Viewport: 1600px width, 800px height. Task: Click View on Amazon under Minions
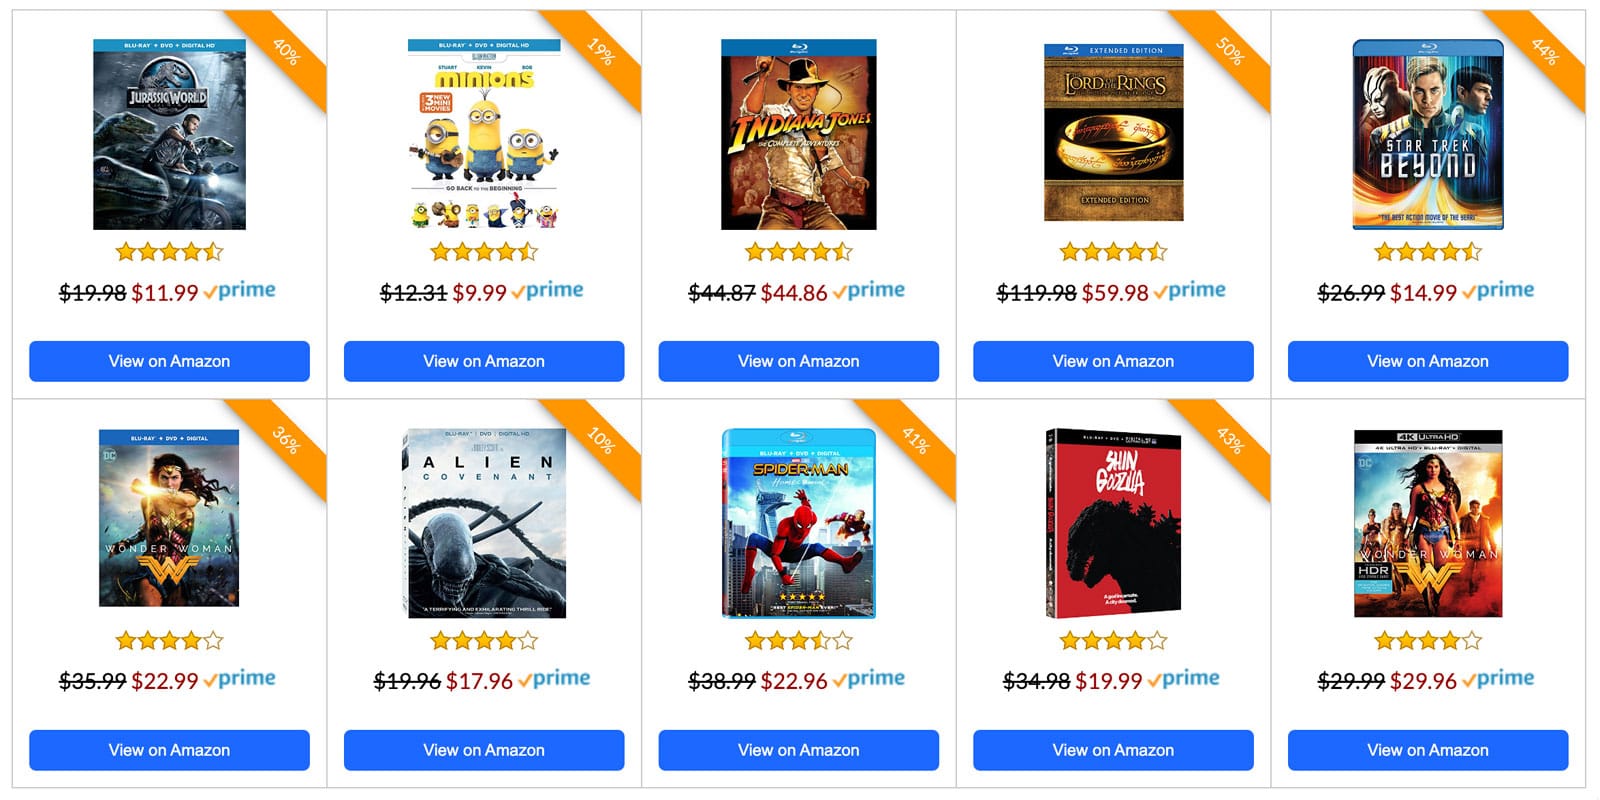coord(484,361)
